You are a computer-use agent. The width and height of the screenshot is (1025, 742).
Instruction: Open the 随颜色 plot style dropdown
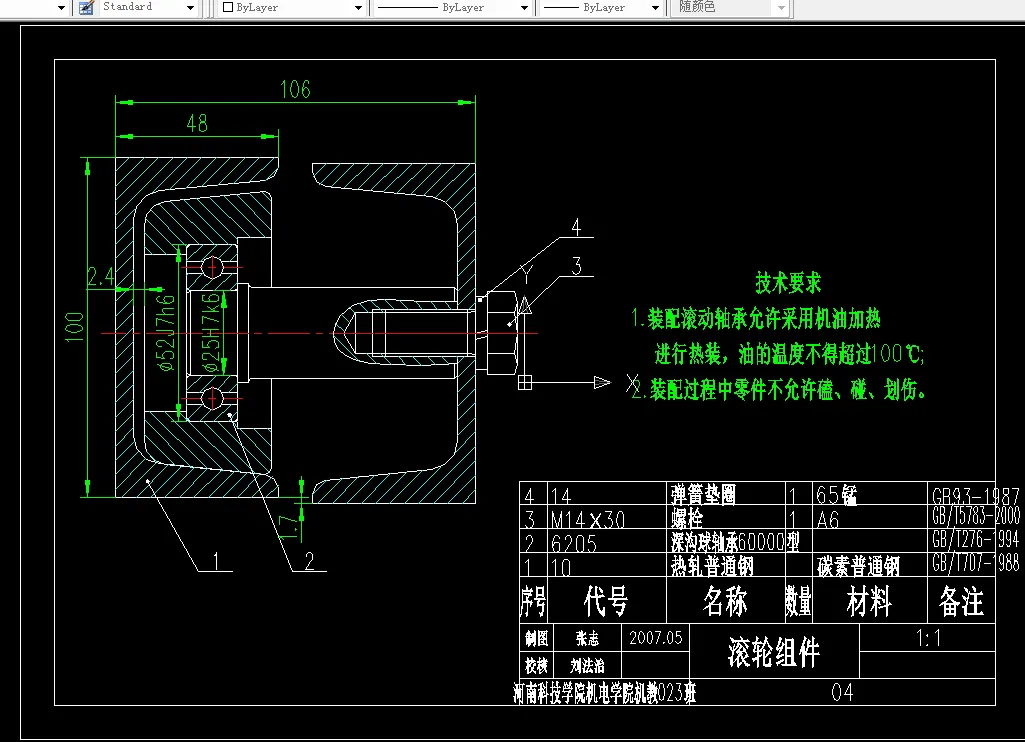click(x=782, y=8)
